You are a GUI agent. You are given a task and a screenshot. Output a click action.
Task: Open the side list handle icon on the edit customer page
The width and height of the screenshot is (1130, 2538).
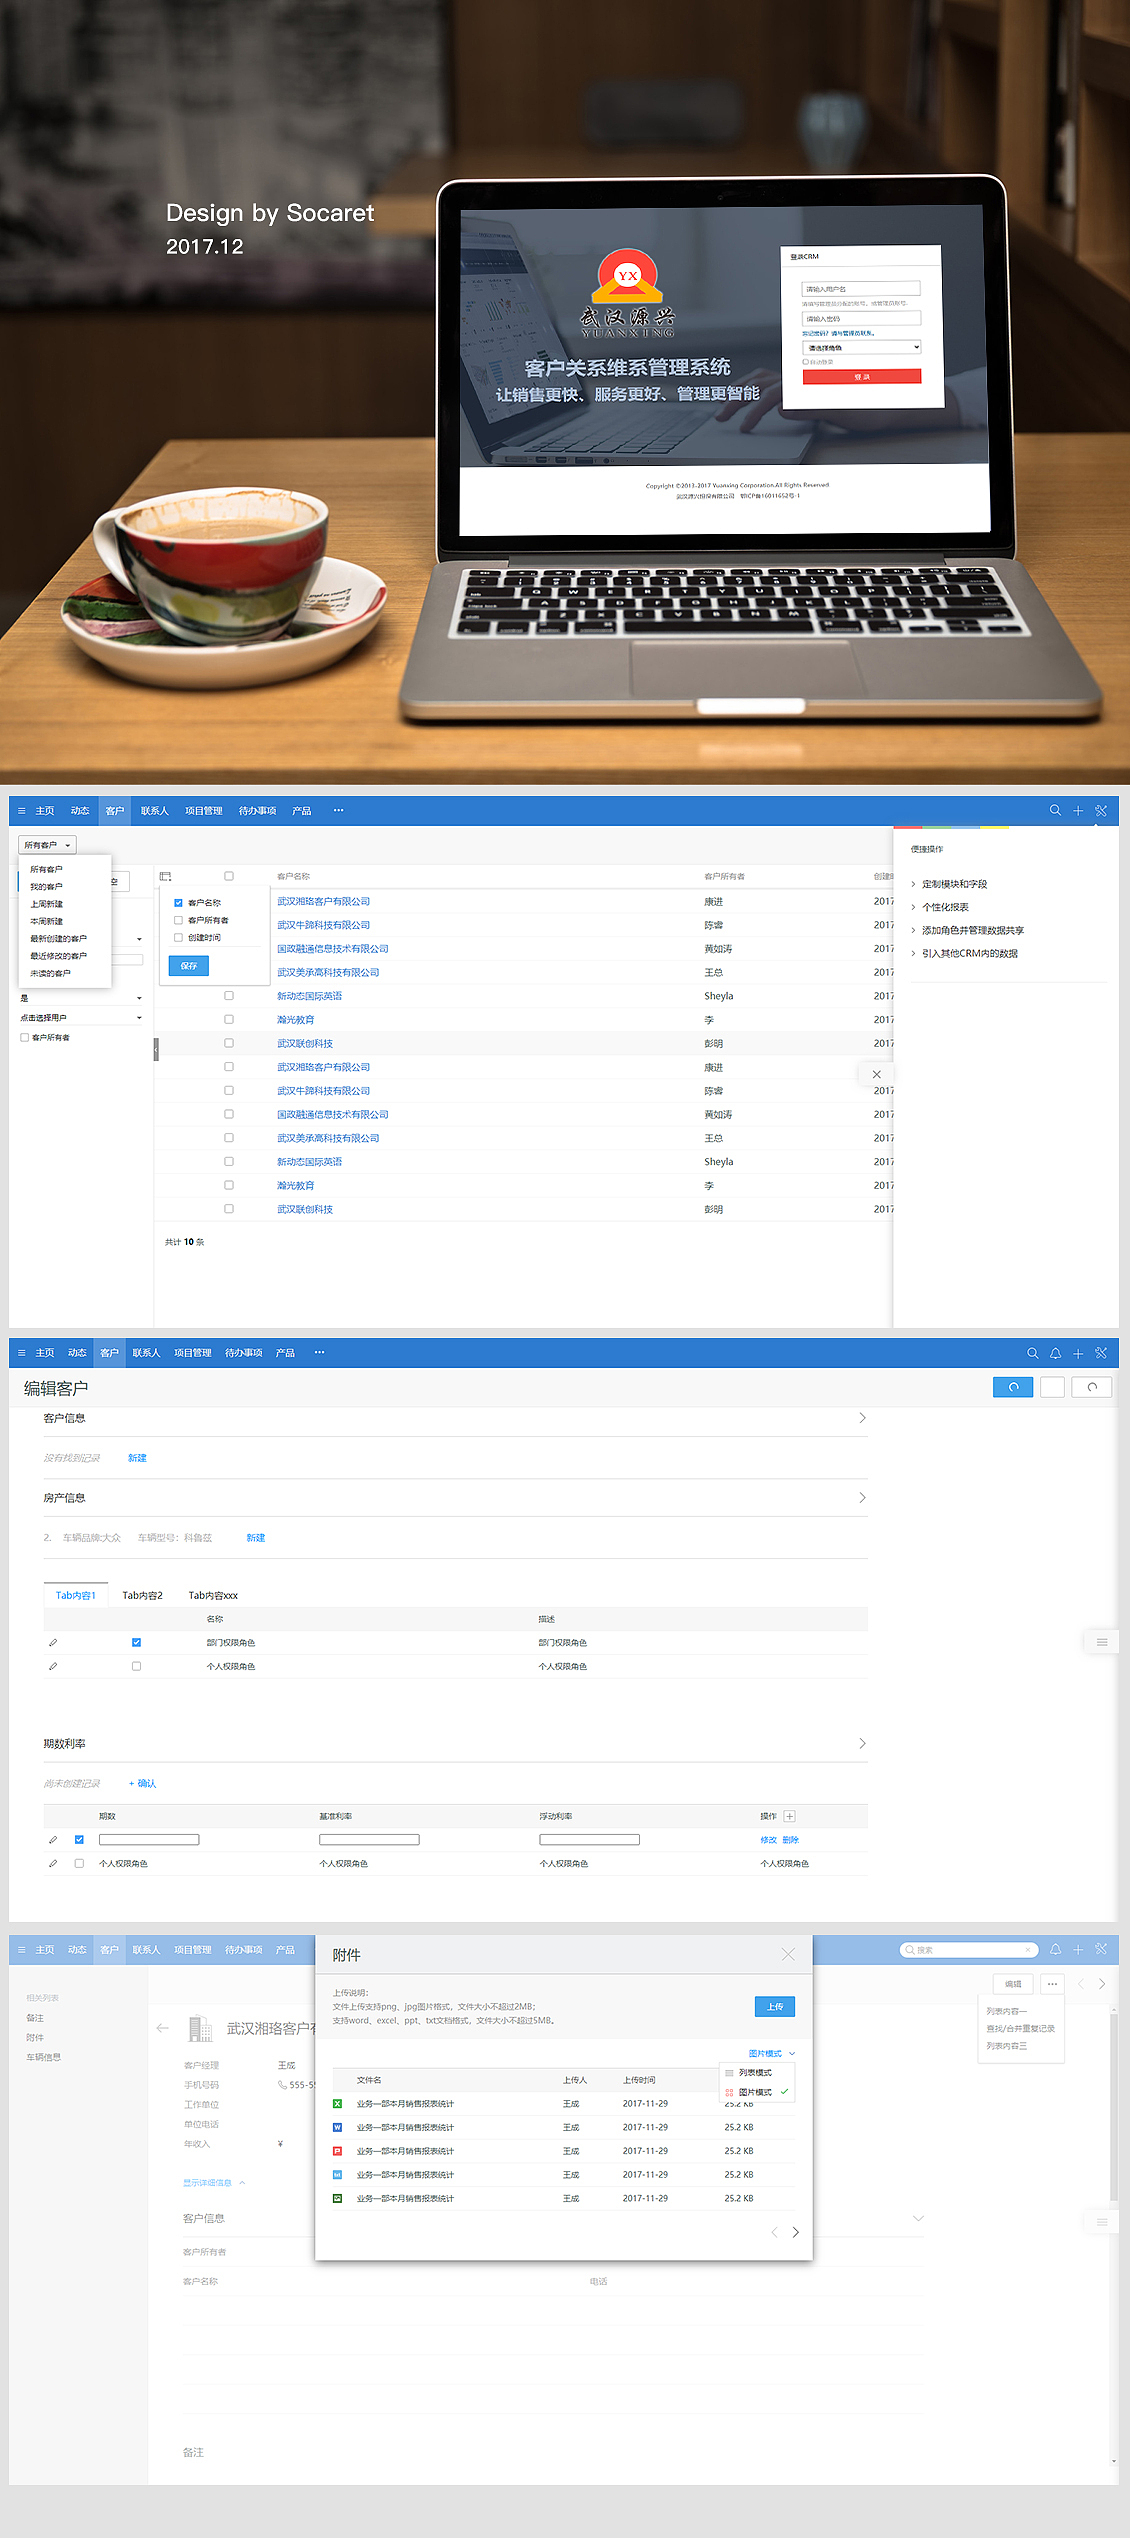(x=1101, y=1642)
